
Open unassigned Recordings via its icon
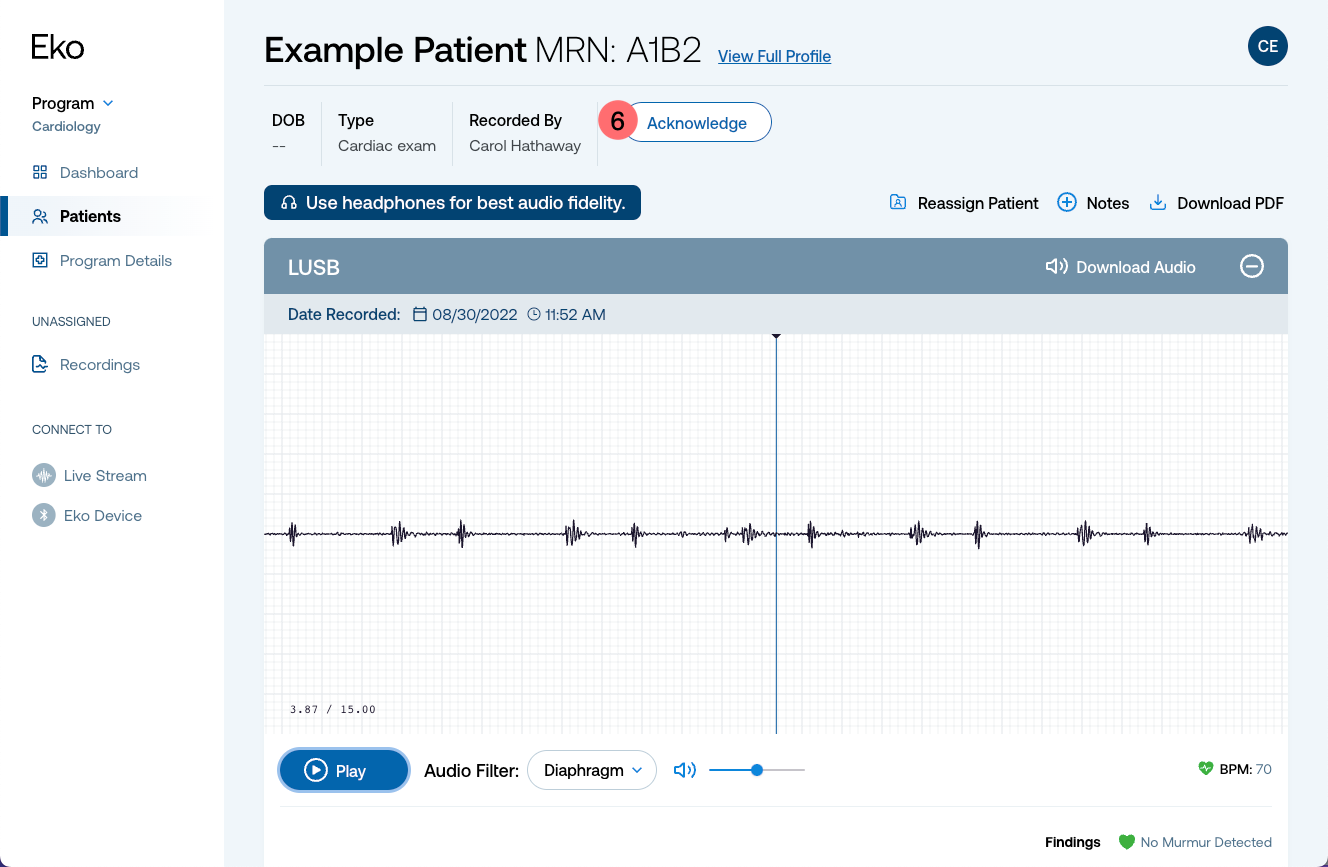pyautogui.click(x=40, y=364)
